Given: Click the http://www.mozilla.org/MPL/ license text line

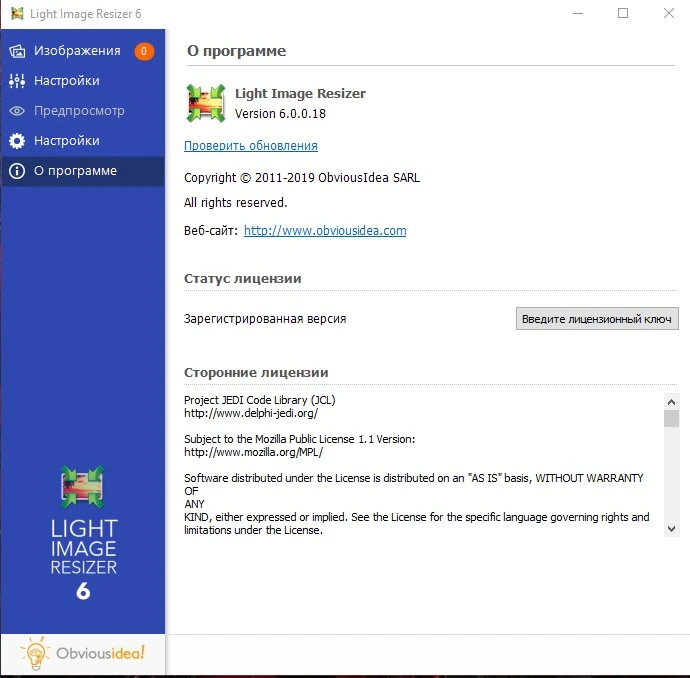Looking at the screenshot, I should 253,452.
